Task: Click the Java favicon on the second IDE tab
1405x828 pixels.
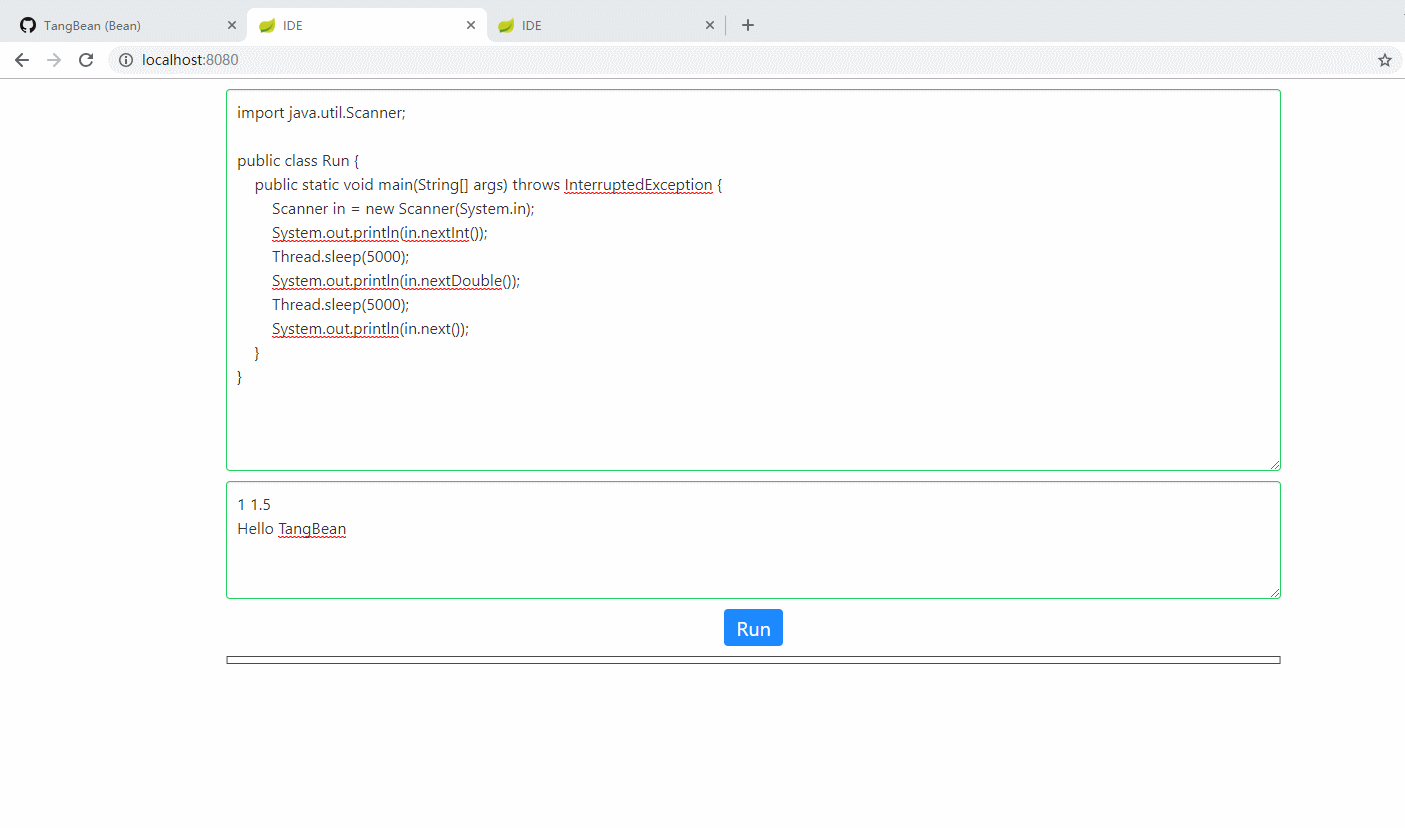Action: point(506,24)
